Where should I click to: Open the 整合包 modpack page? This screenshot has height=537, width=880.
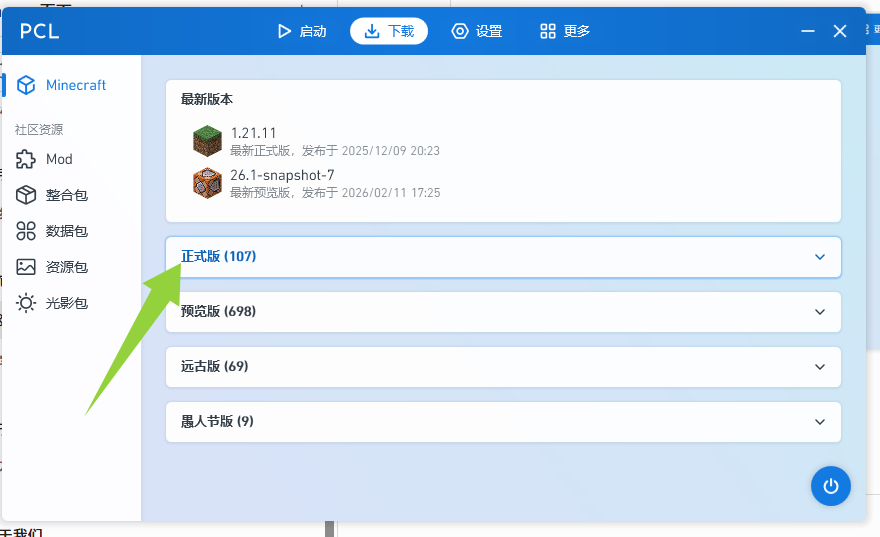point(71,195)
